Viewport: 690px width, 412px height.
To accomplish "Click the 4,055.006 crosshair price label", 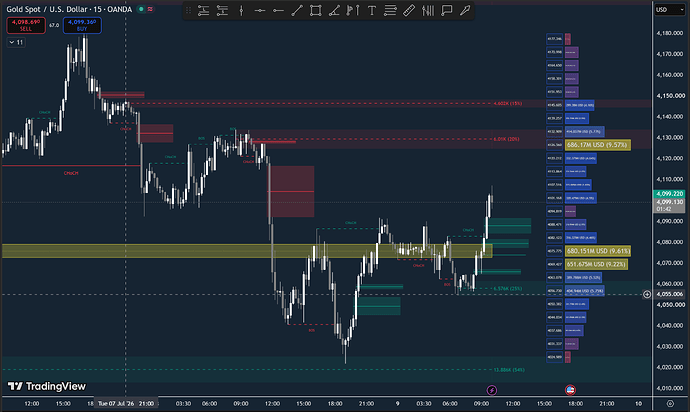I will point(669,294).
